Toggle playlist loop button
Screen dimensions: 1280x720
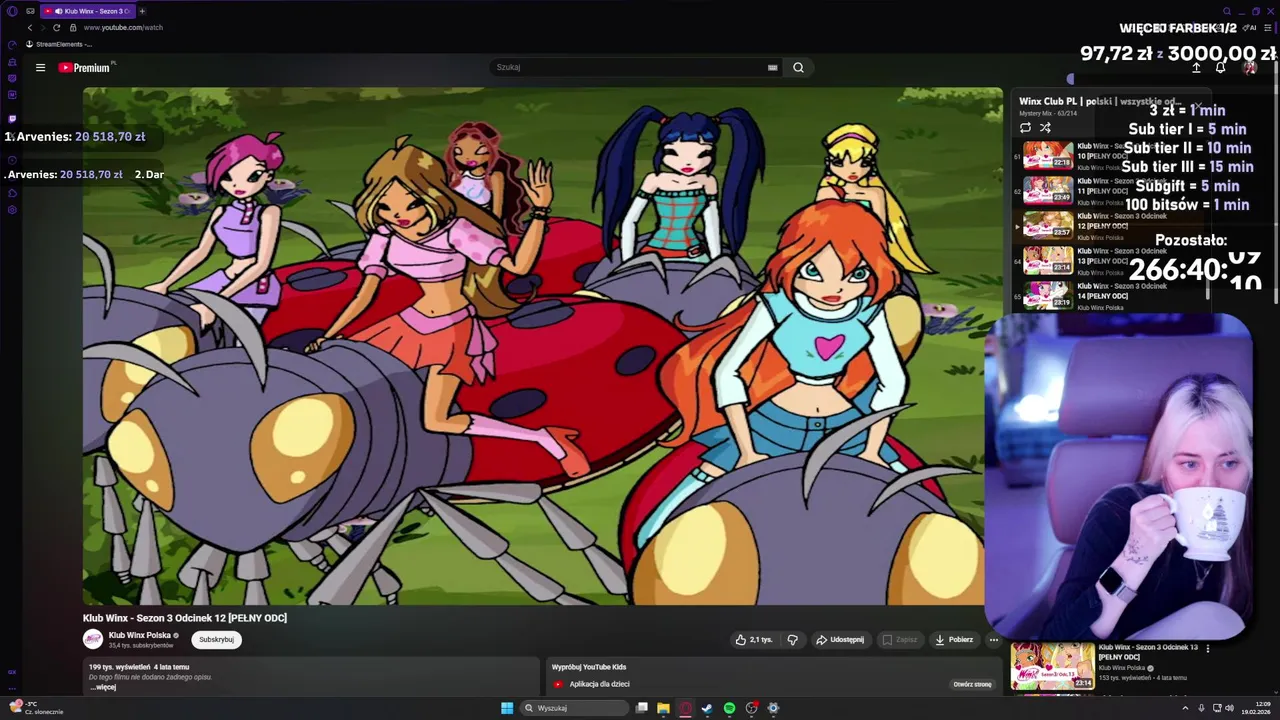pyautogui.click(x=1025, y=128)
